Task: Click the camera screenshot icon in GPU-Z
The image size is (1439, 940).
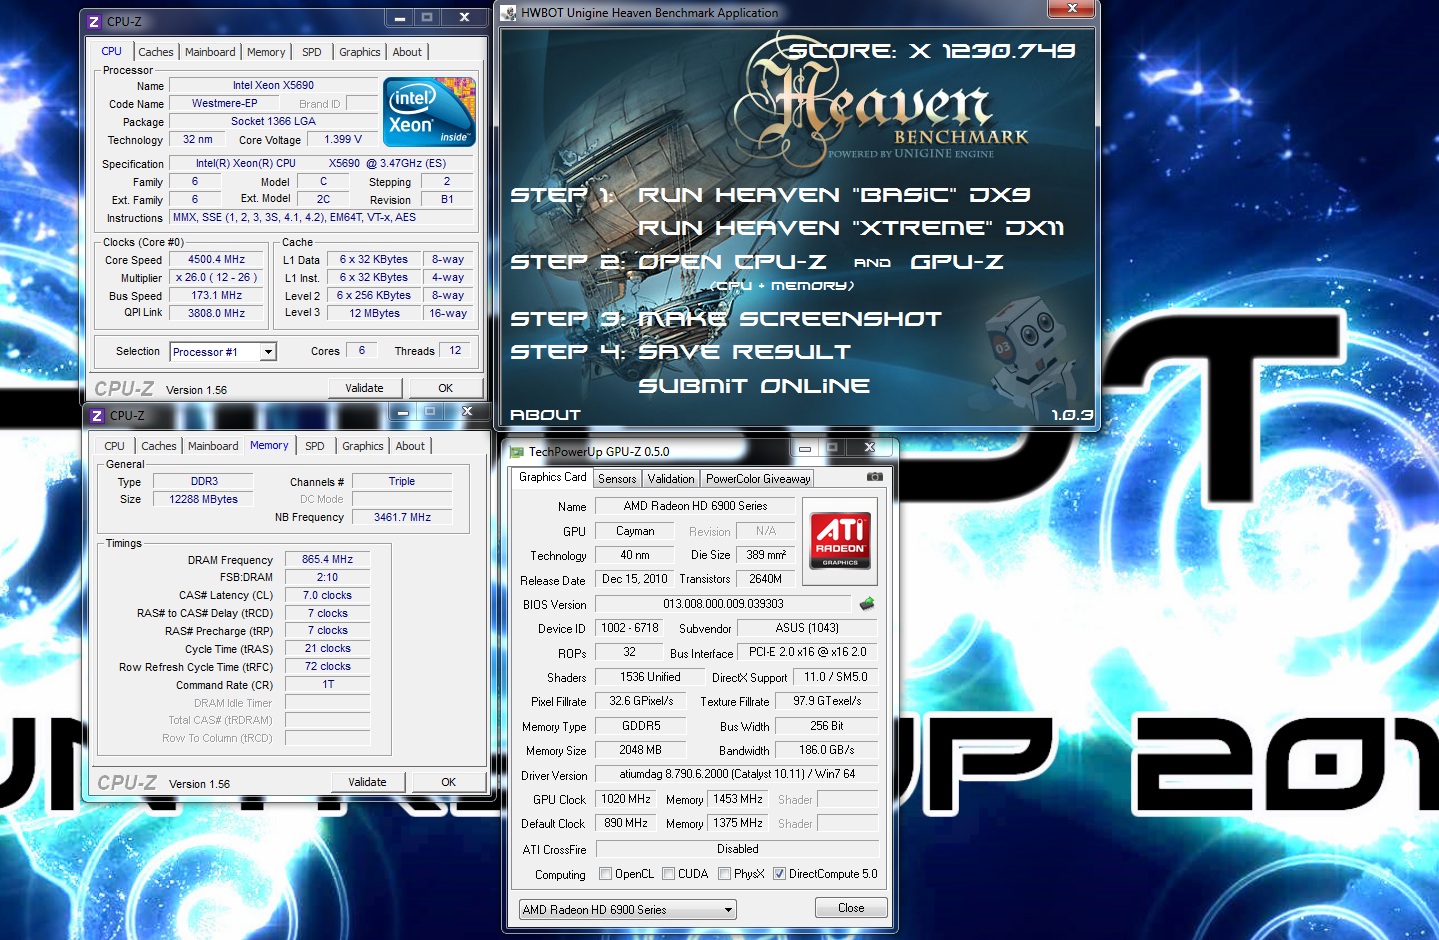Action: point(874,477)
